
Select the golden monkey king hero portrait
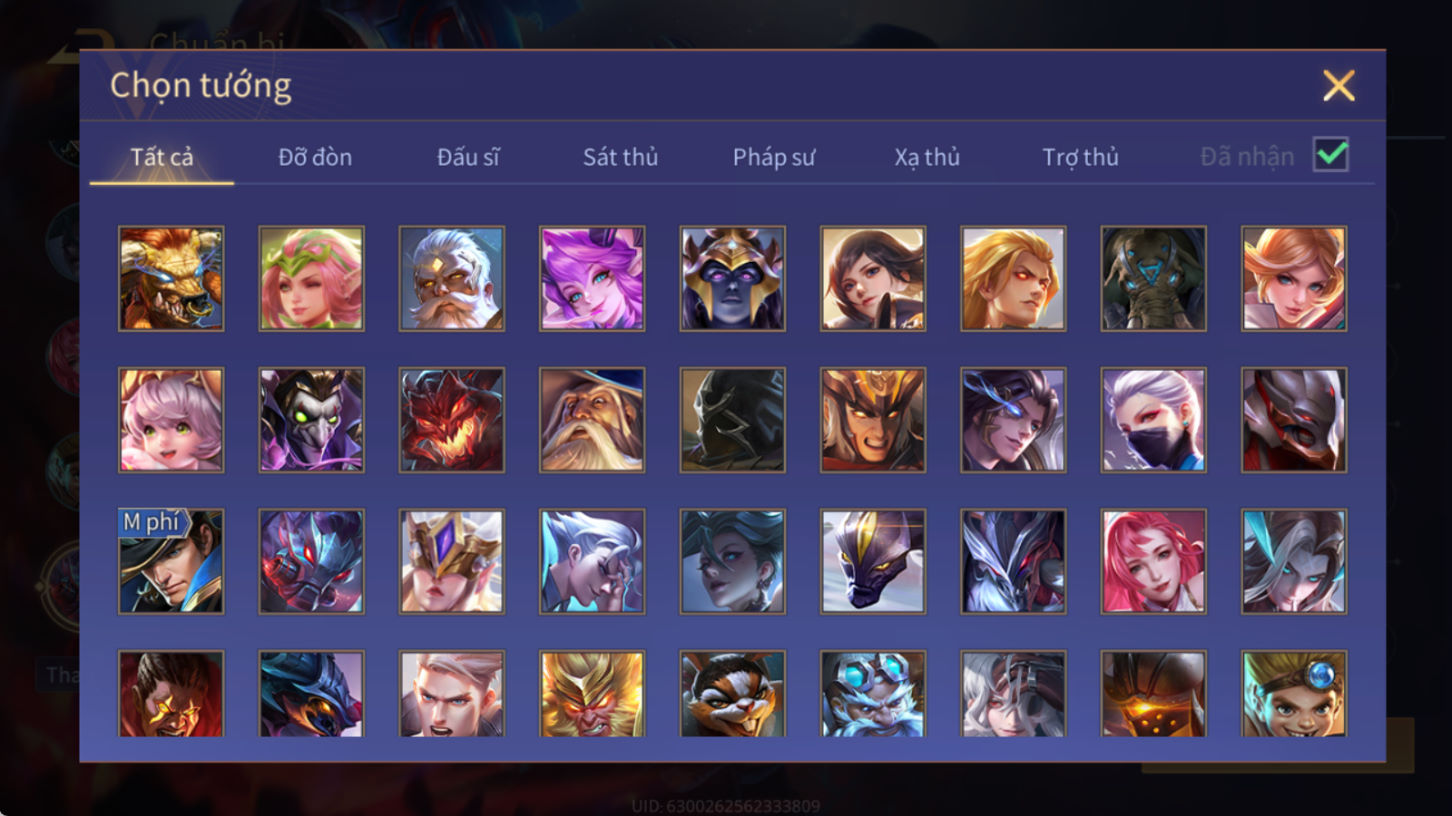(x=592, y=694)
